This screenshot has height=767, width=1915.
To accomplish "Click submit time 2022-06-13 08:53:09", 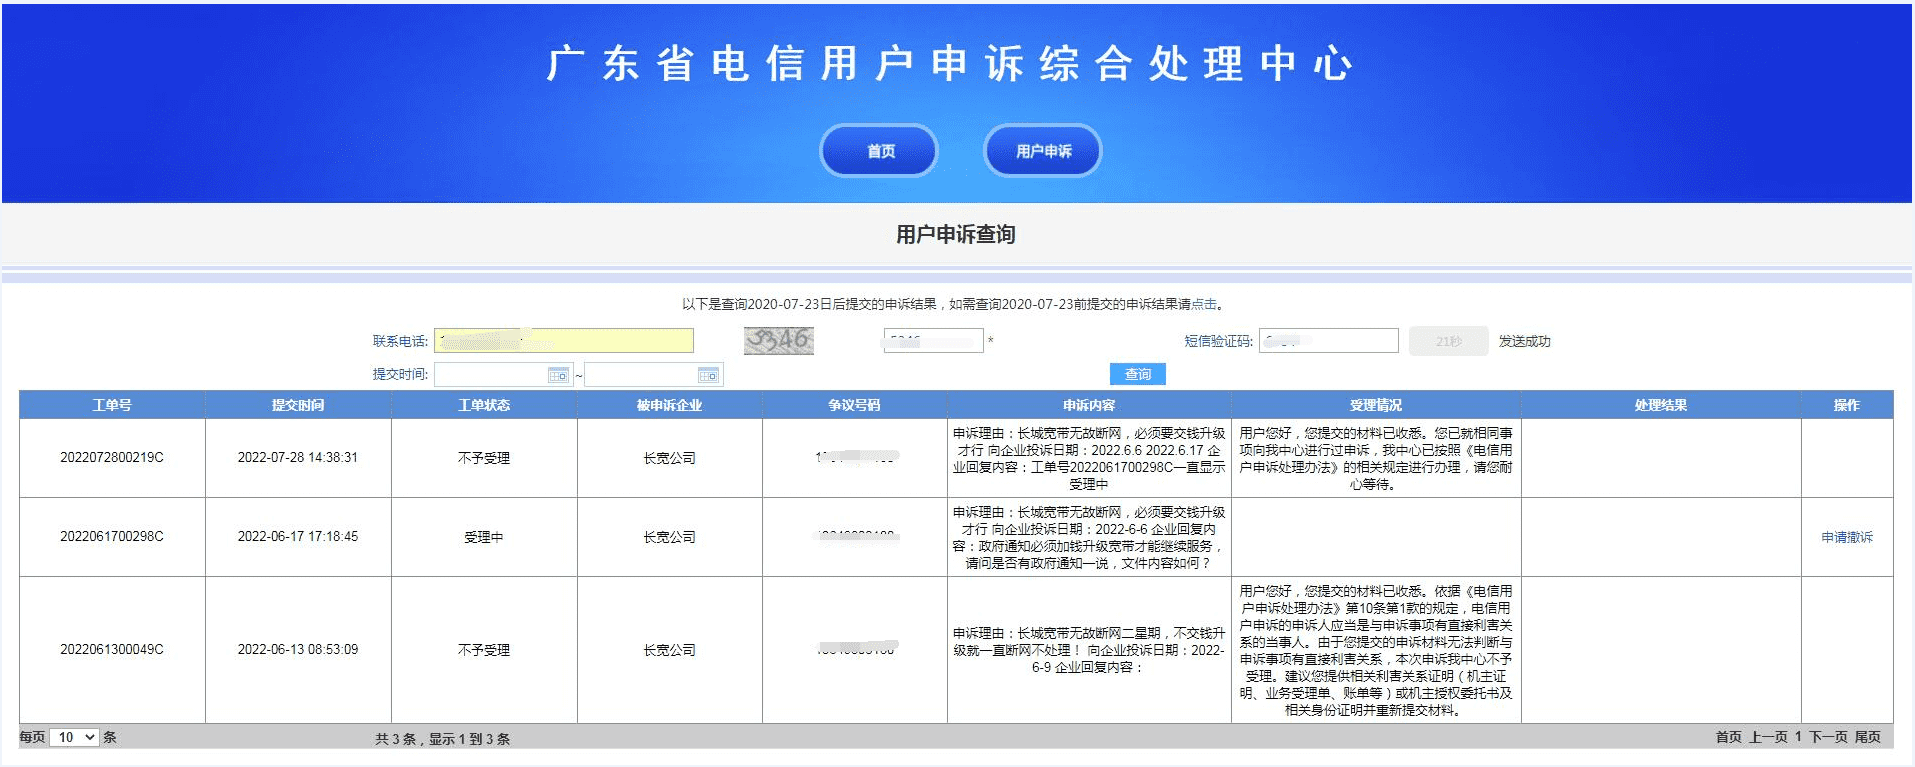I will (298, 650).
